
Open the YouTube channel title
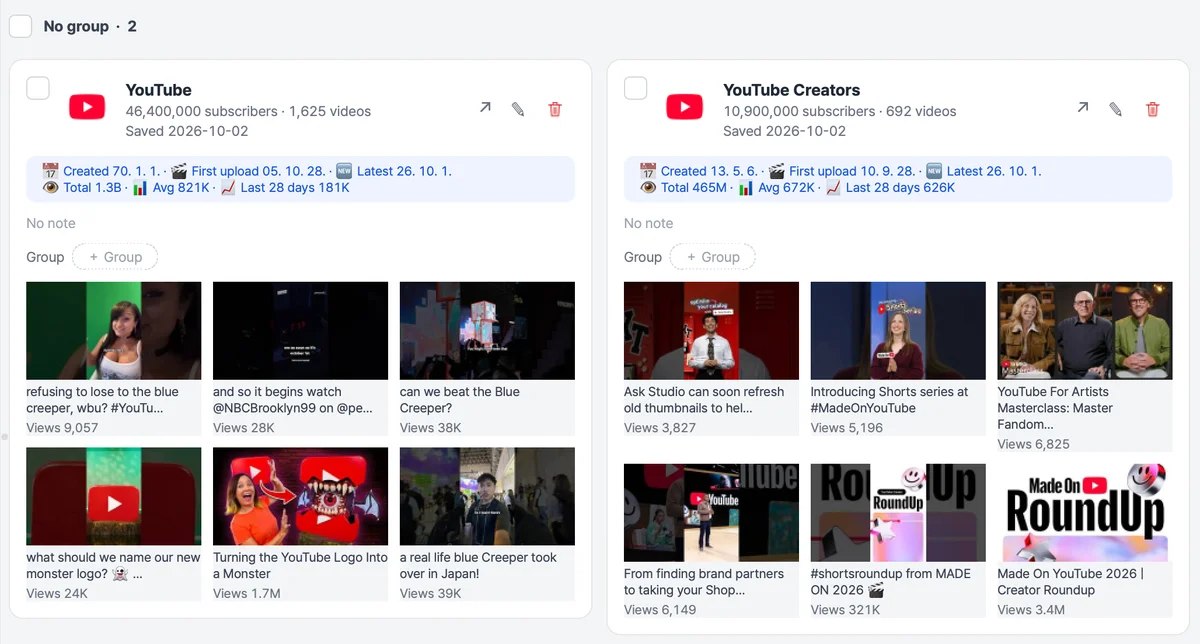[x=158, y=90]
